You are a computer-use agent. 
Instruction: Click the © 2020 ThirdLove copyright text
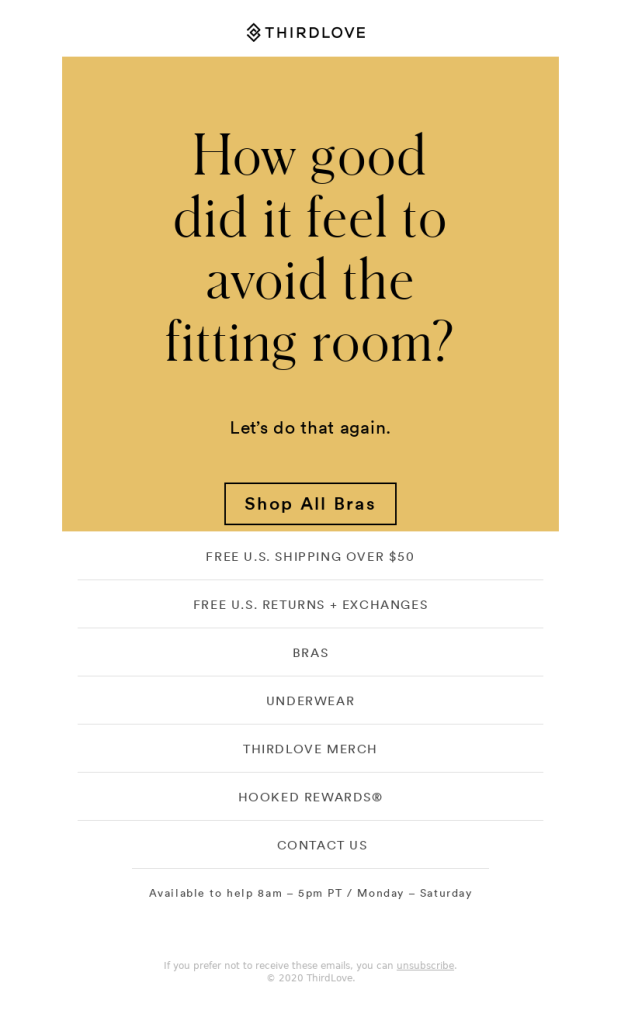310,978
